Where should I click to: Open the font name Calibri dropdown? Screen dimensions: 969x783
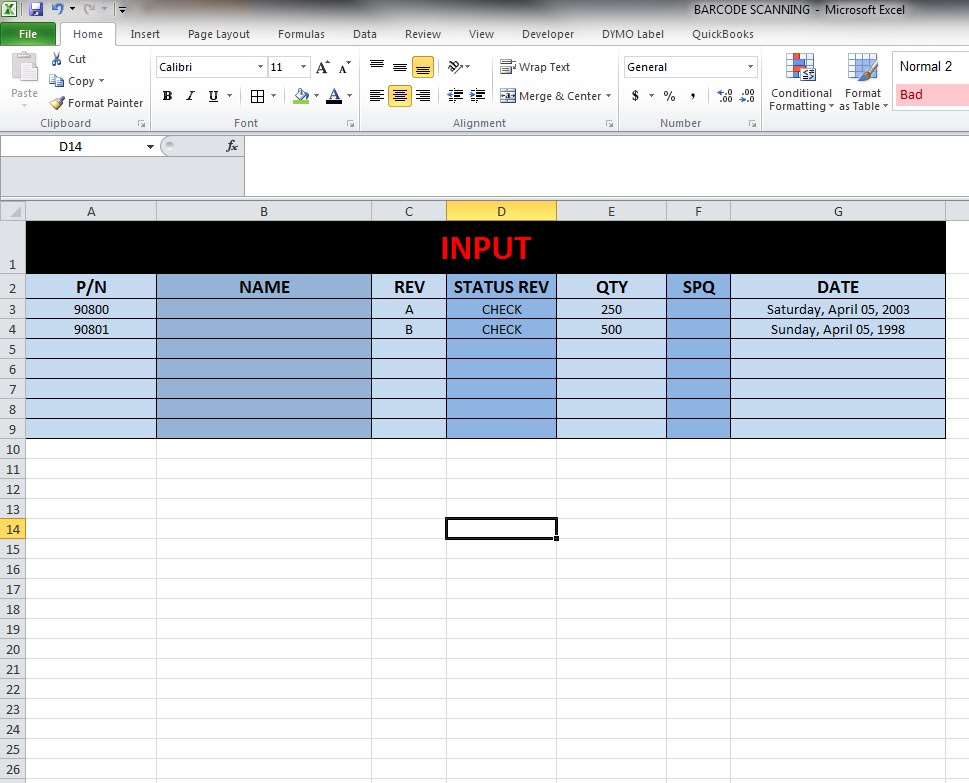click(x=260, y=67)
